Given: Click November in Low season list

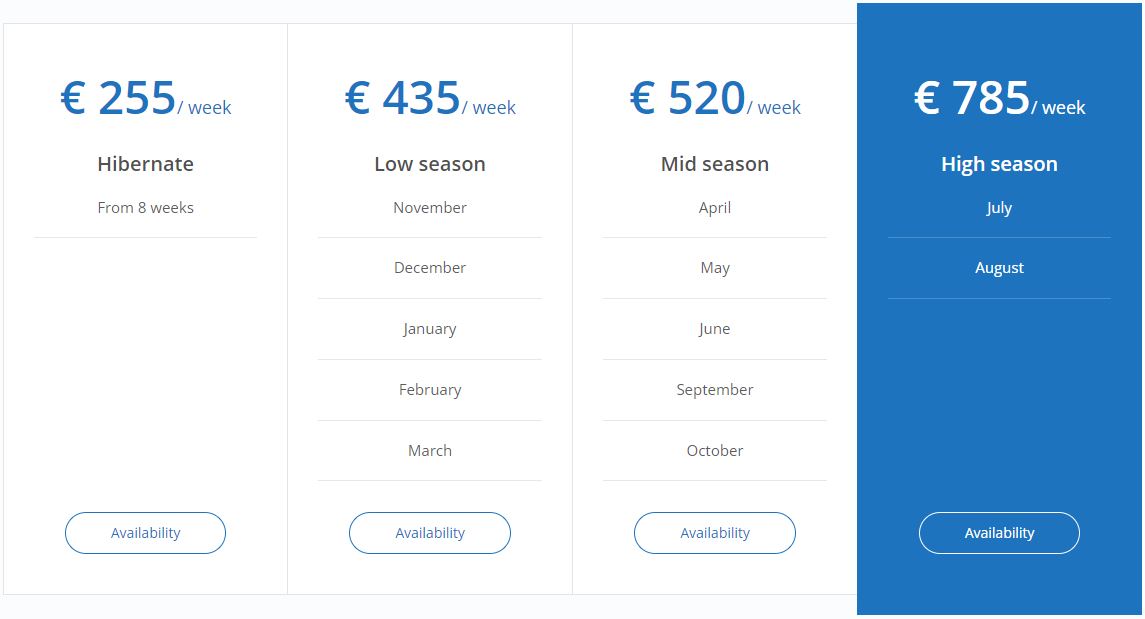Looking at the screenshot, I should [x=430, y=207].
